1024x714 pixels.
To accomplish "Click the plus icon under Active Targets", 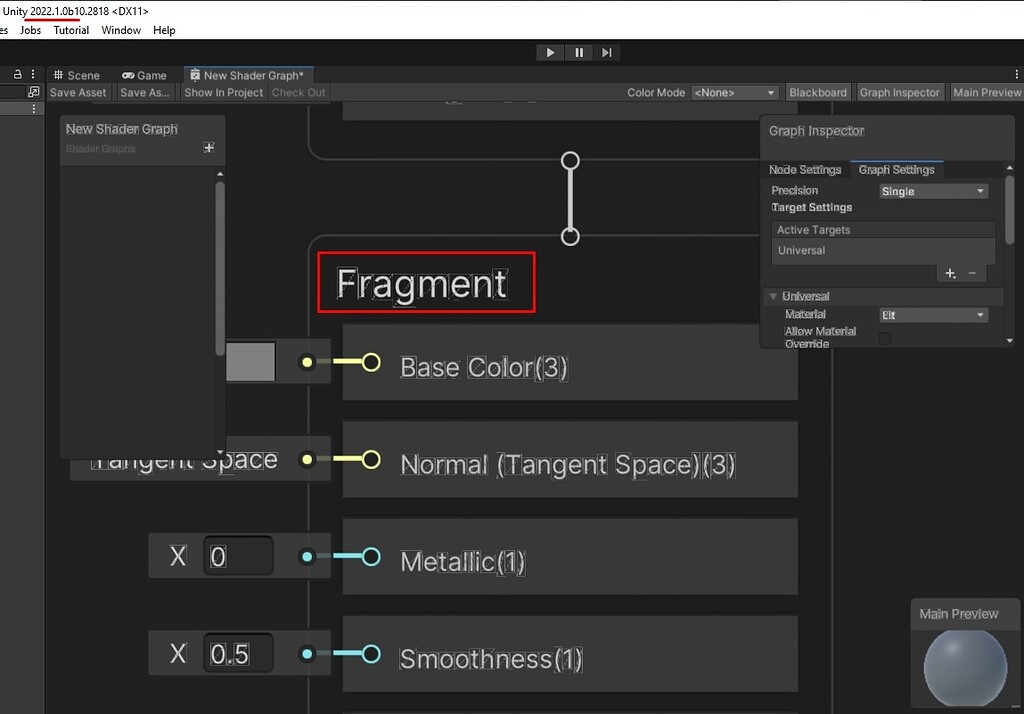I will click(950, 272).
